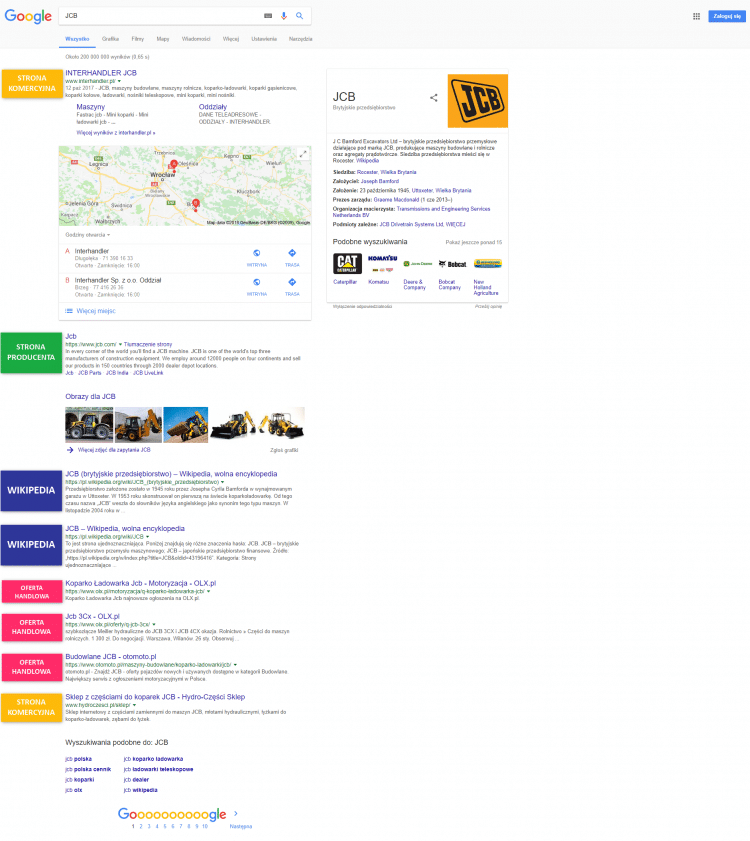Open dropdown arrow next to https://www.jcb.com/

pos(120,344)
